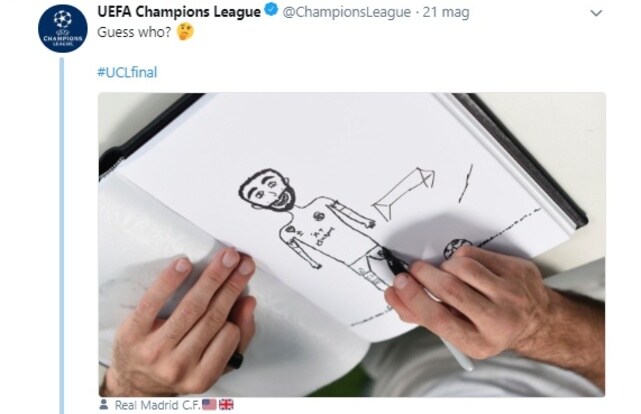Click the tagged-person icon below the photo
Screen dimensions: 641x414
tap(104, 405)
